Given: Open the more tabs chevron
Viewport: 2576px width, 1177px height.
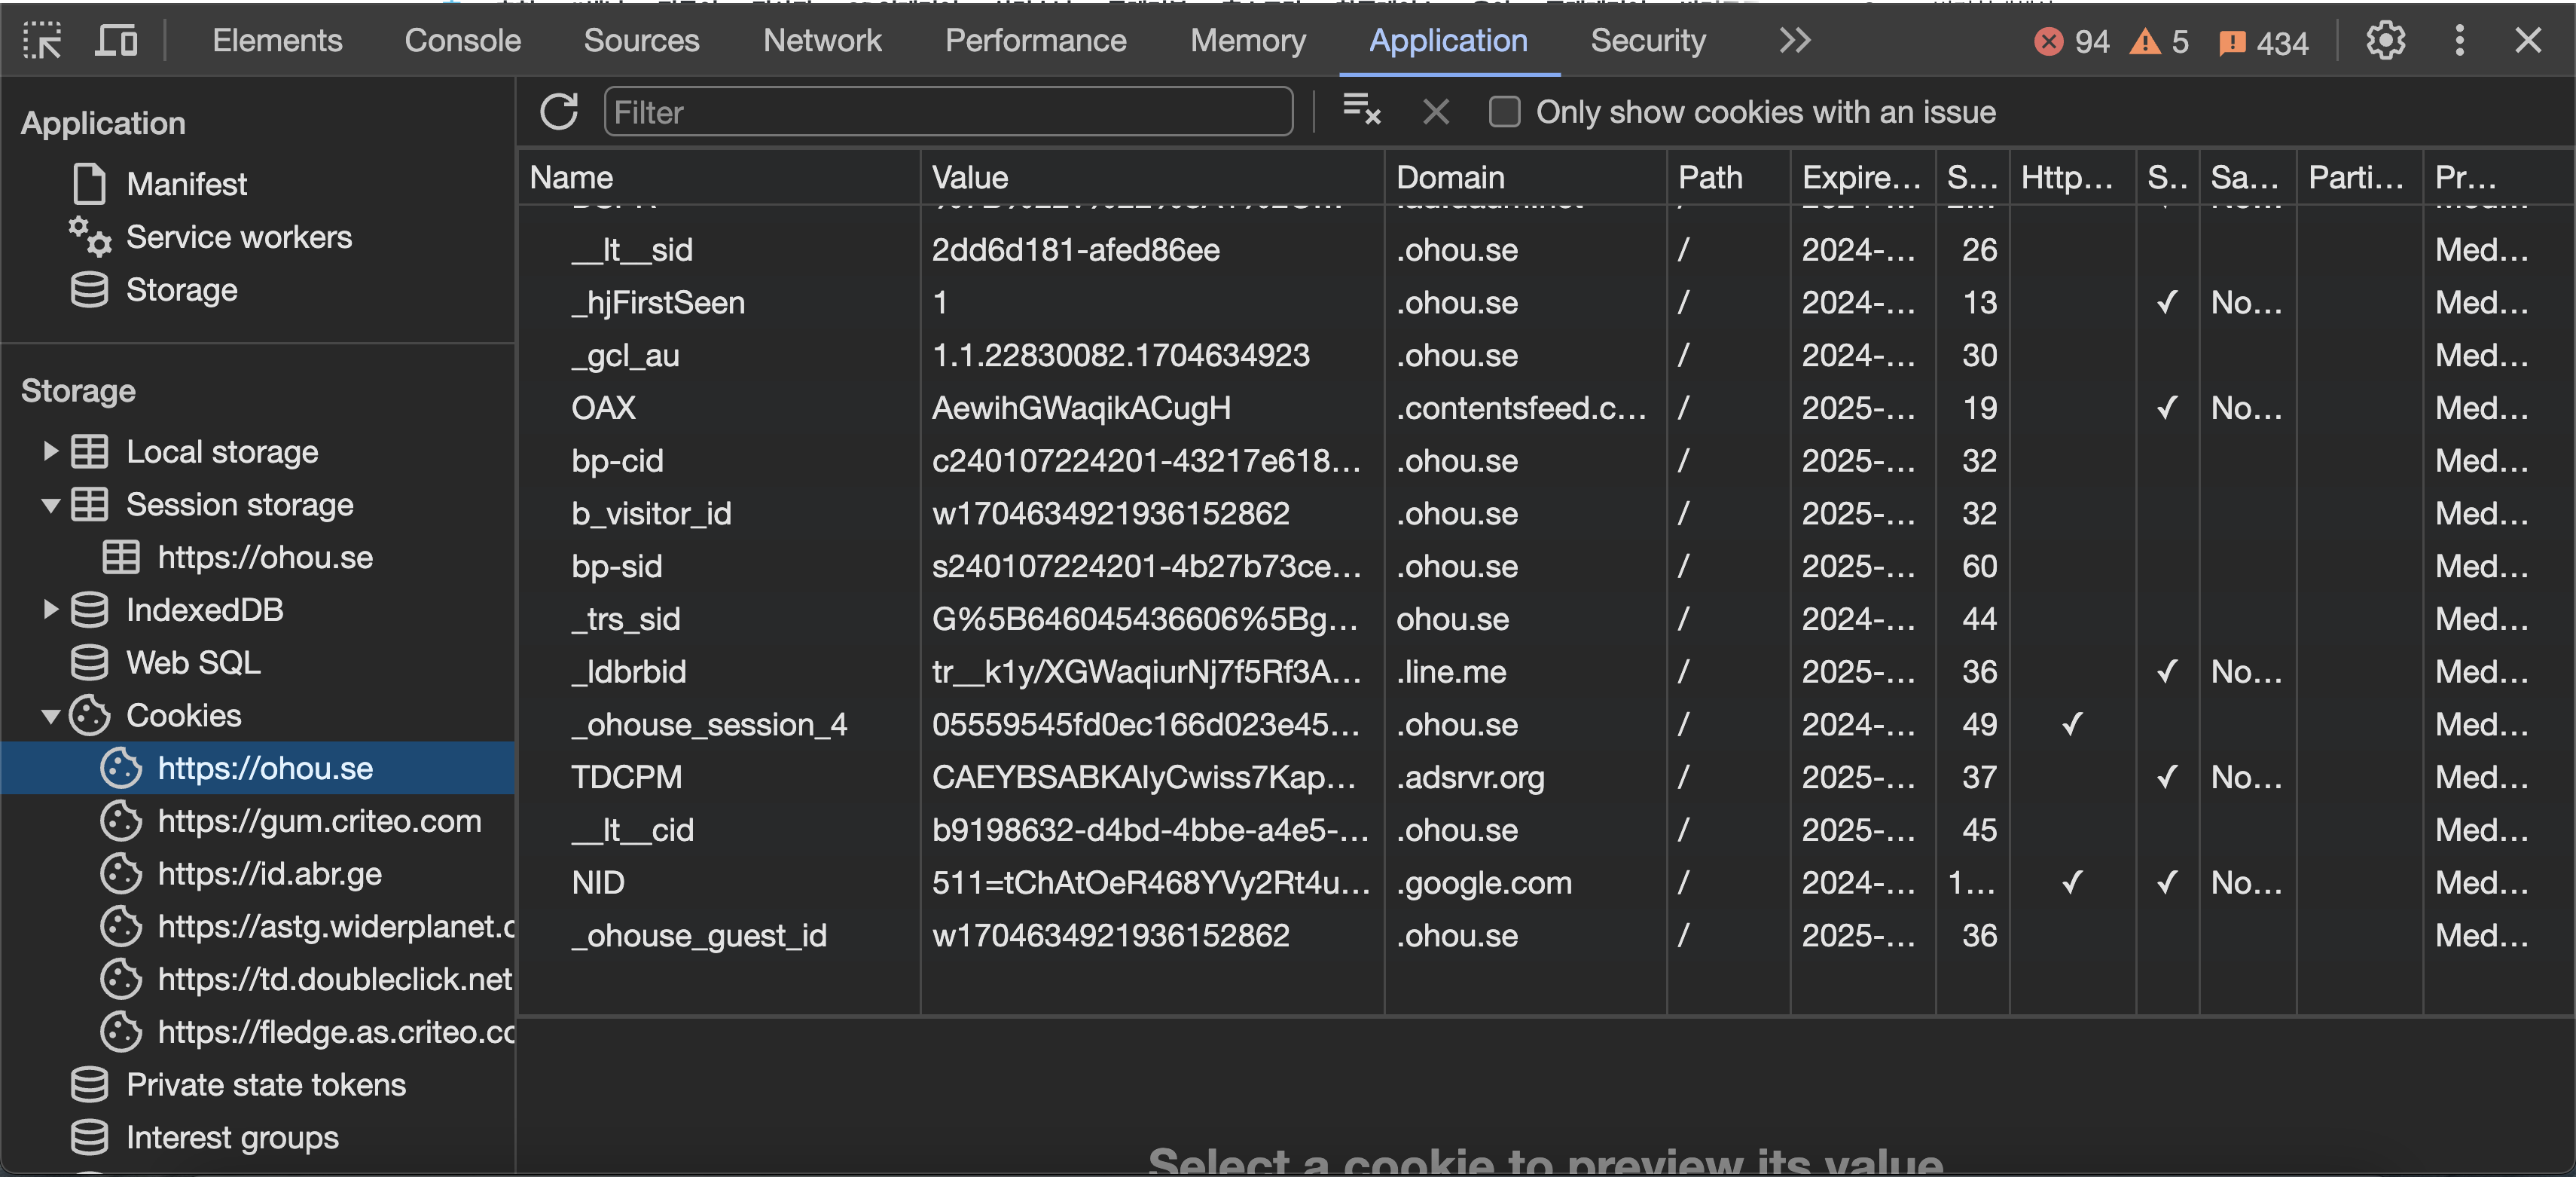Looking at the screenshot, I should (1794, 41).
